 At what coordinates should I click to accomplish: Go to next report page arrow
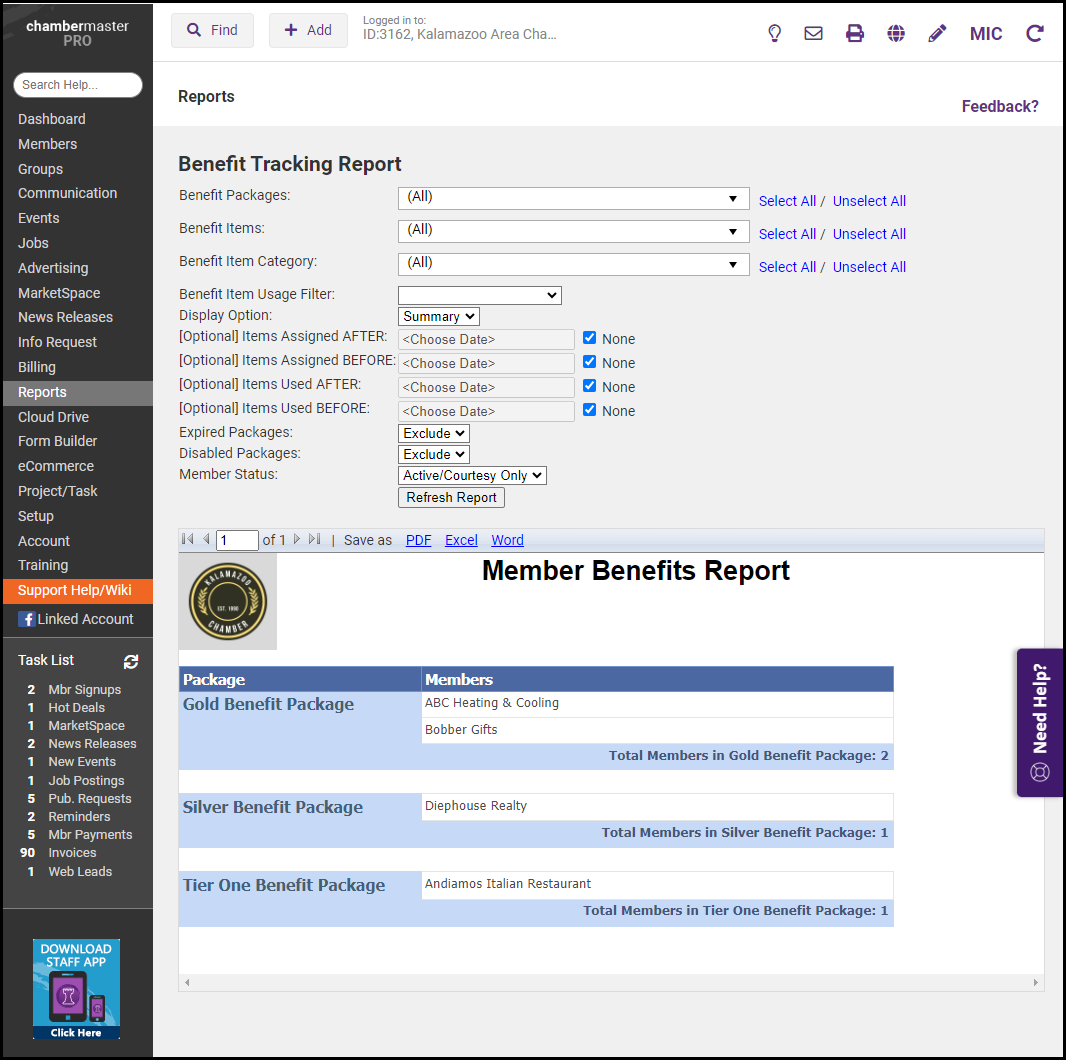click(x=297, y=540)
